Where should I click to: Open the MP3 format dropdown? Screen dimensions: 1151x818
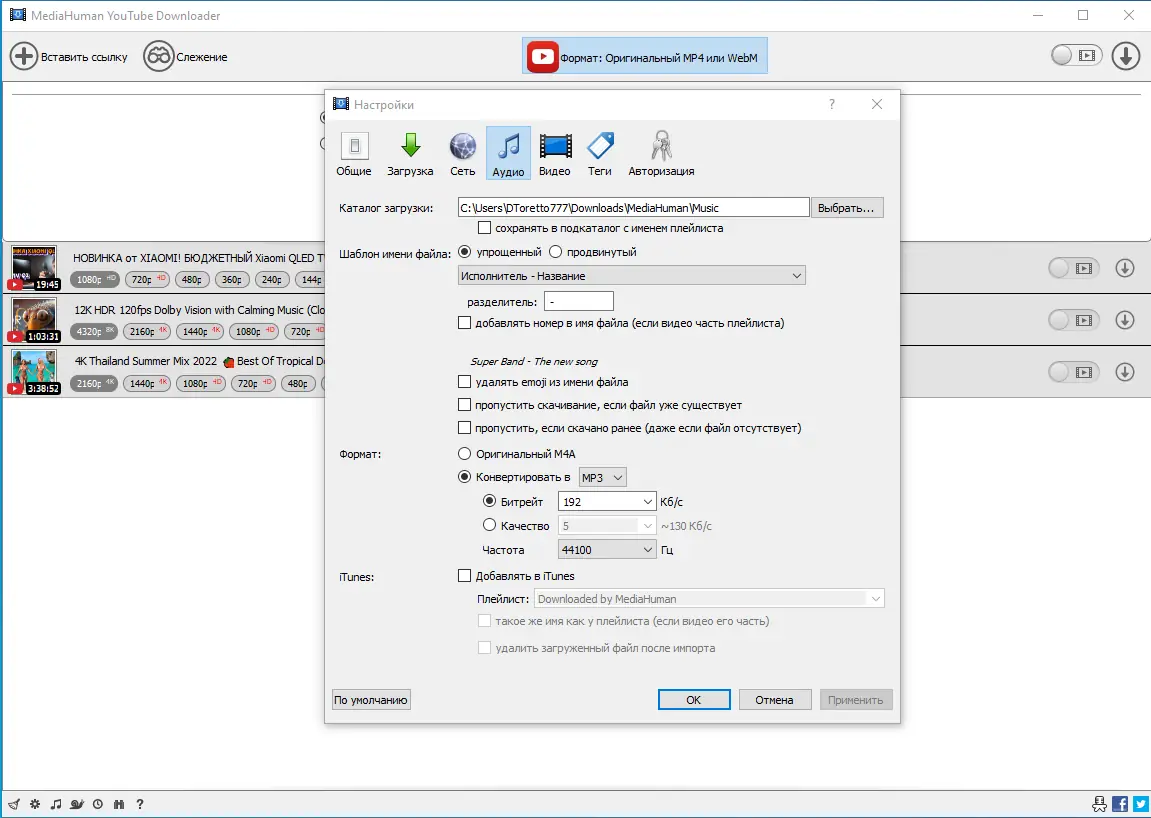point(603,477)
